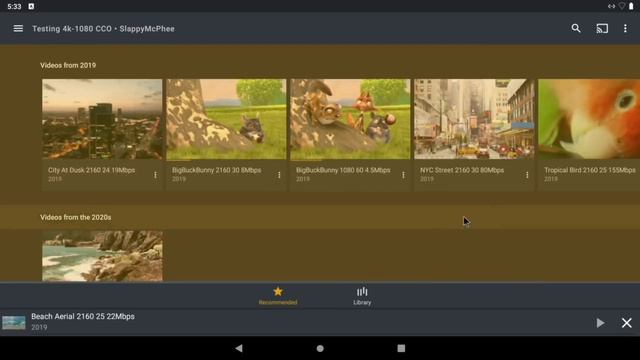Tap the Android back button

[x=239, y=348]
